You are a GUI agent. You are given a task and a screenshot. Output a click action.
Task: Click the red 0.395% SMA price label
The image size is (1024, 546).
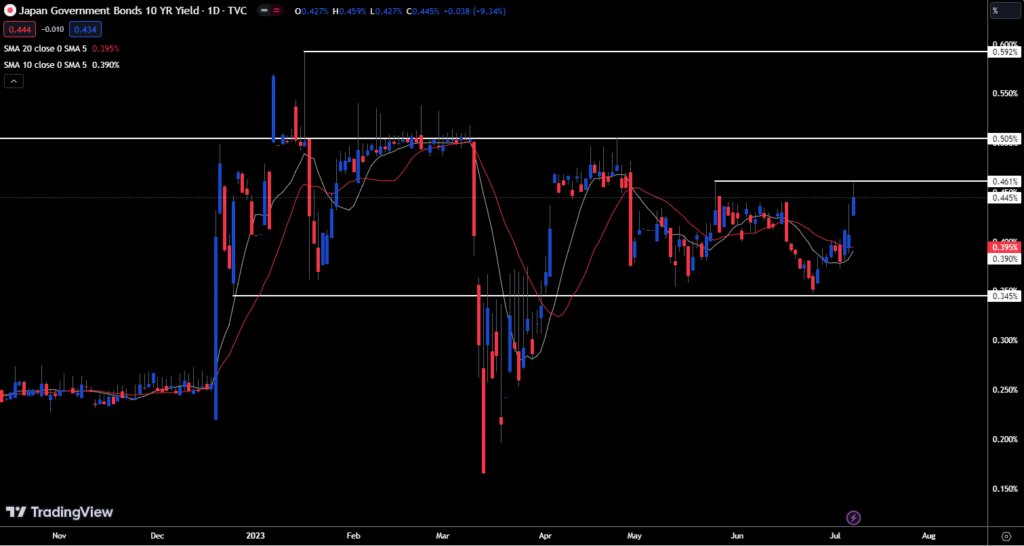[x=1004, y=248]
